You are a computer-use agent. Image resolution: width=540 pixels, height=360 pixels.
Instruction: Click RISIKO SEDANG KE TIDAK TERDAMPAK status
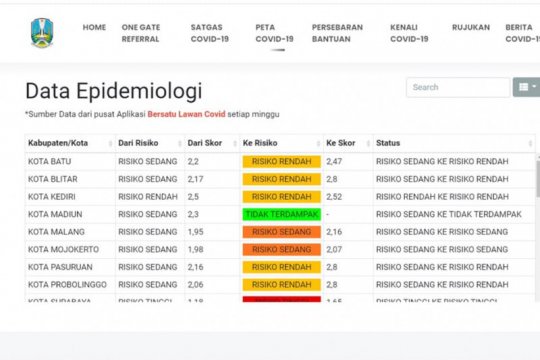tap(449, 214)
